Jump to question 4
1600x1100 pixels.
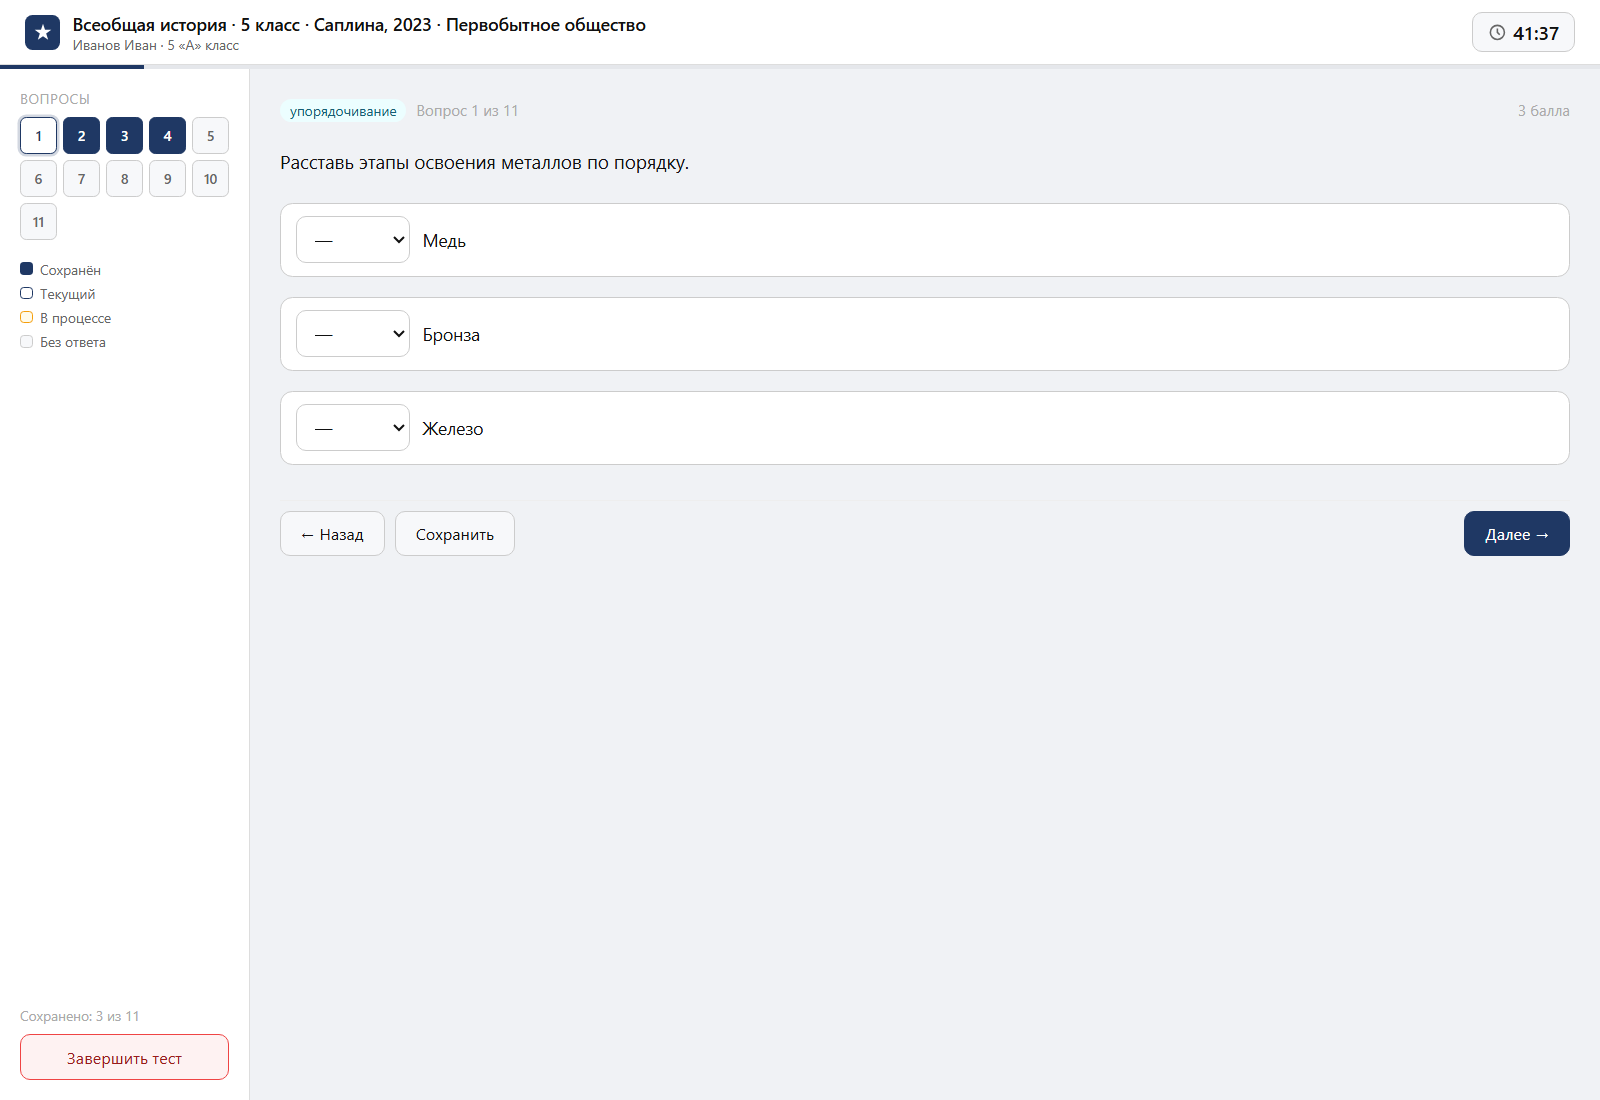click(x=167, y=136)
